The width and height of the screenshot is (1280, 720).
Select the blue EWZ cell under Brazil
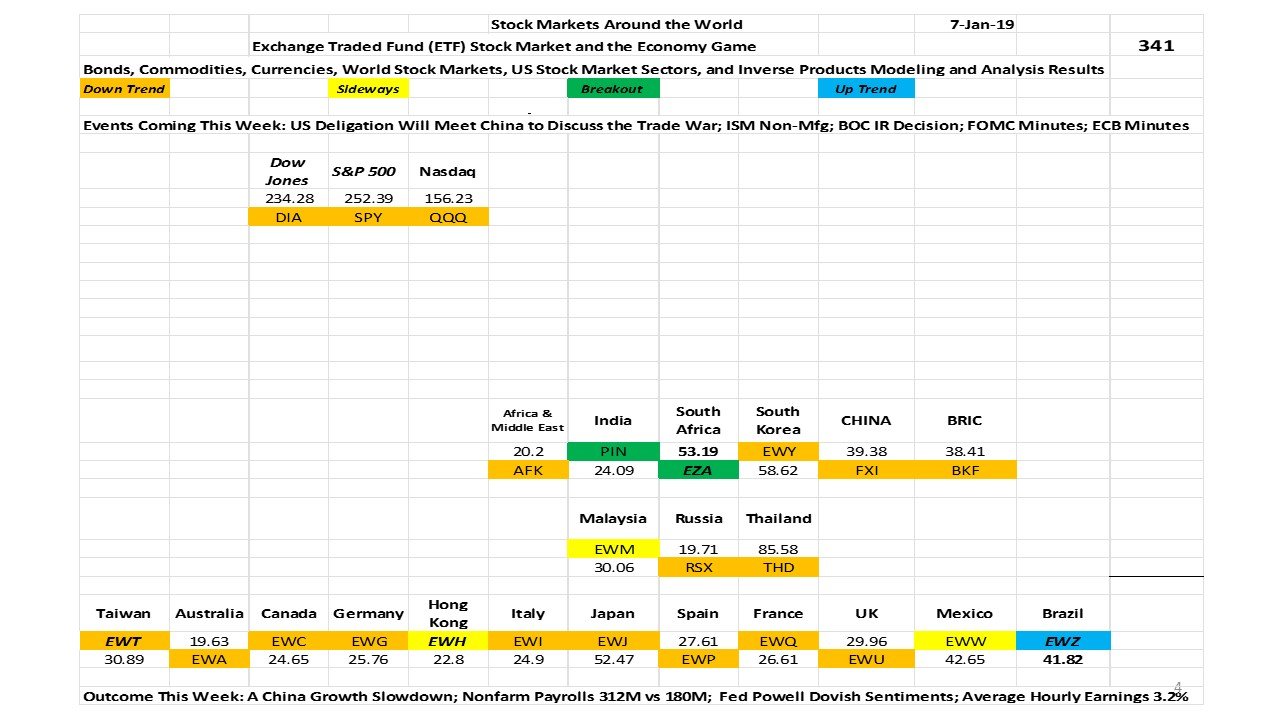[x=1063, y=641]
